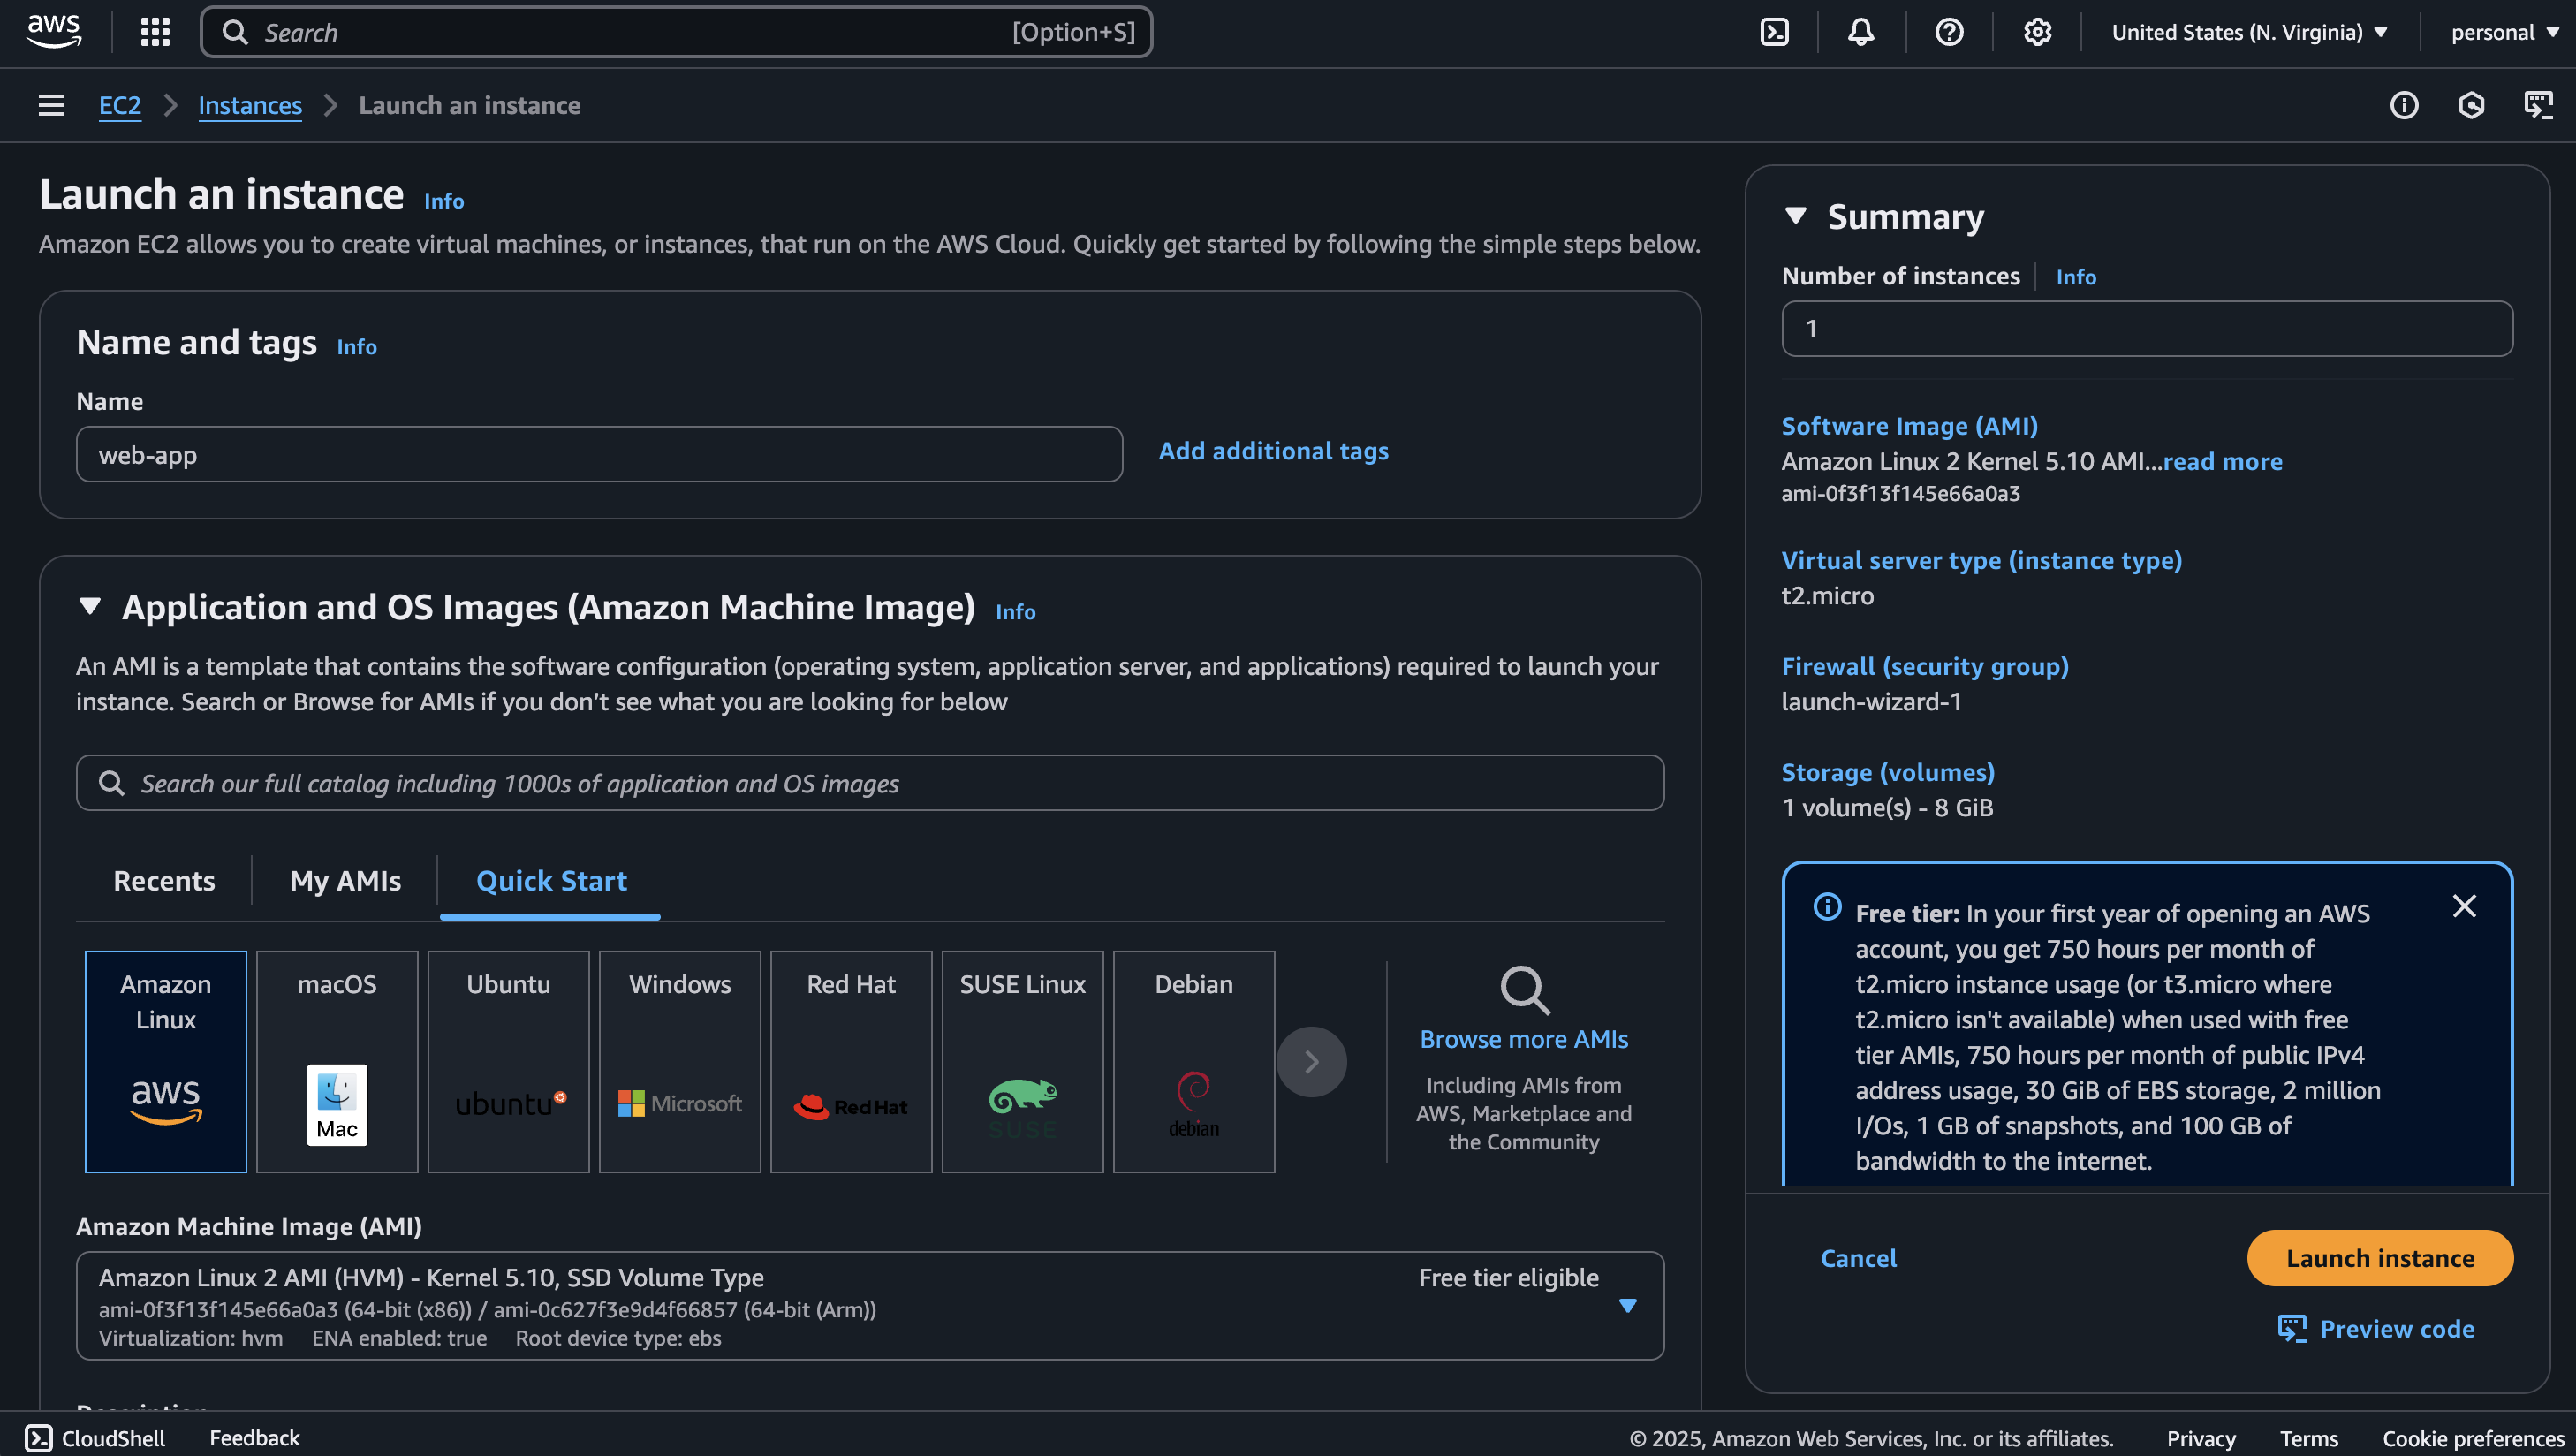Select the Windows AMI tile
Screen dimensions: 2576x1456
[680, 1061]
